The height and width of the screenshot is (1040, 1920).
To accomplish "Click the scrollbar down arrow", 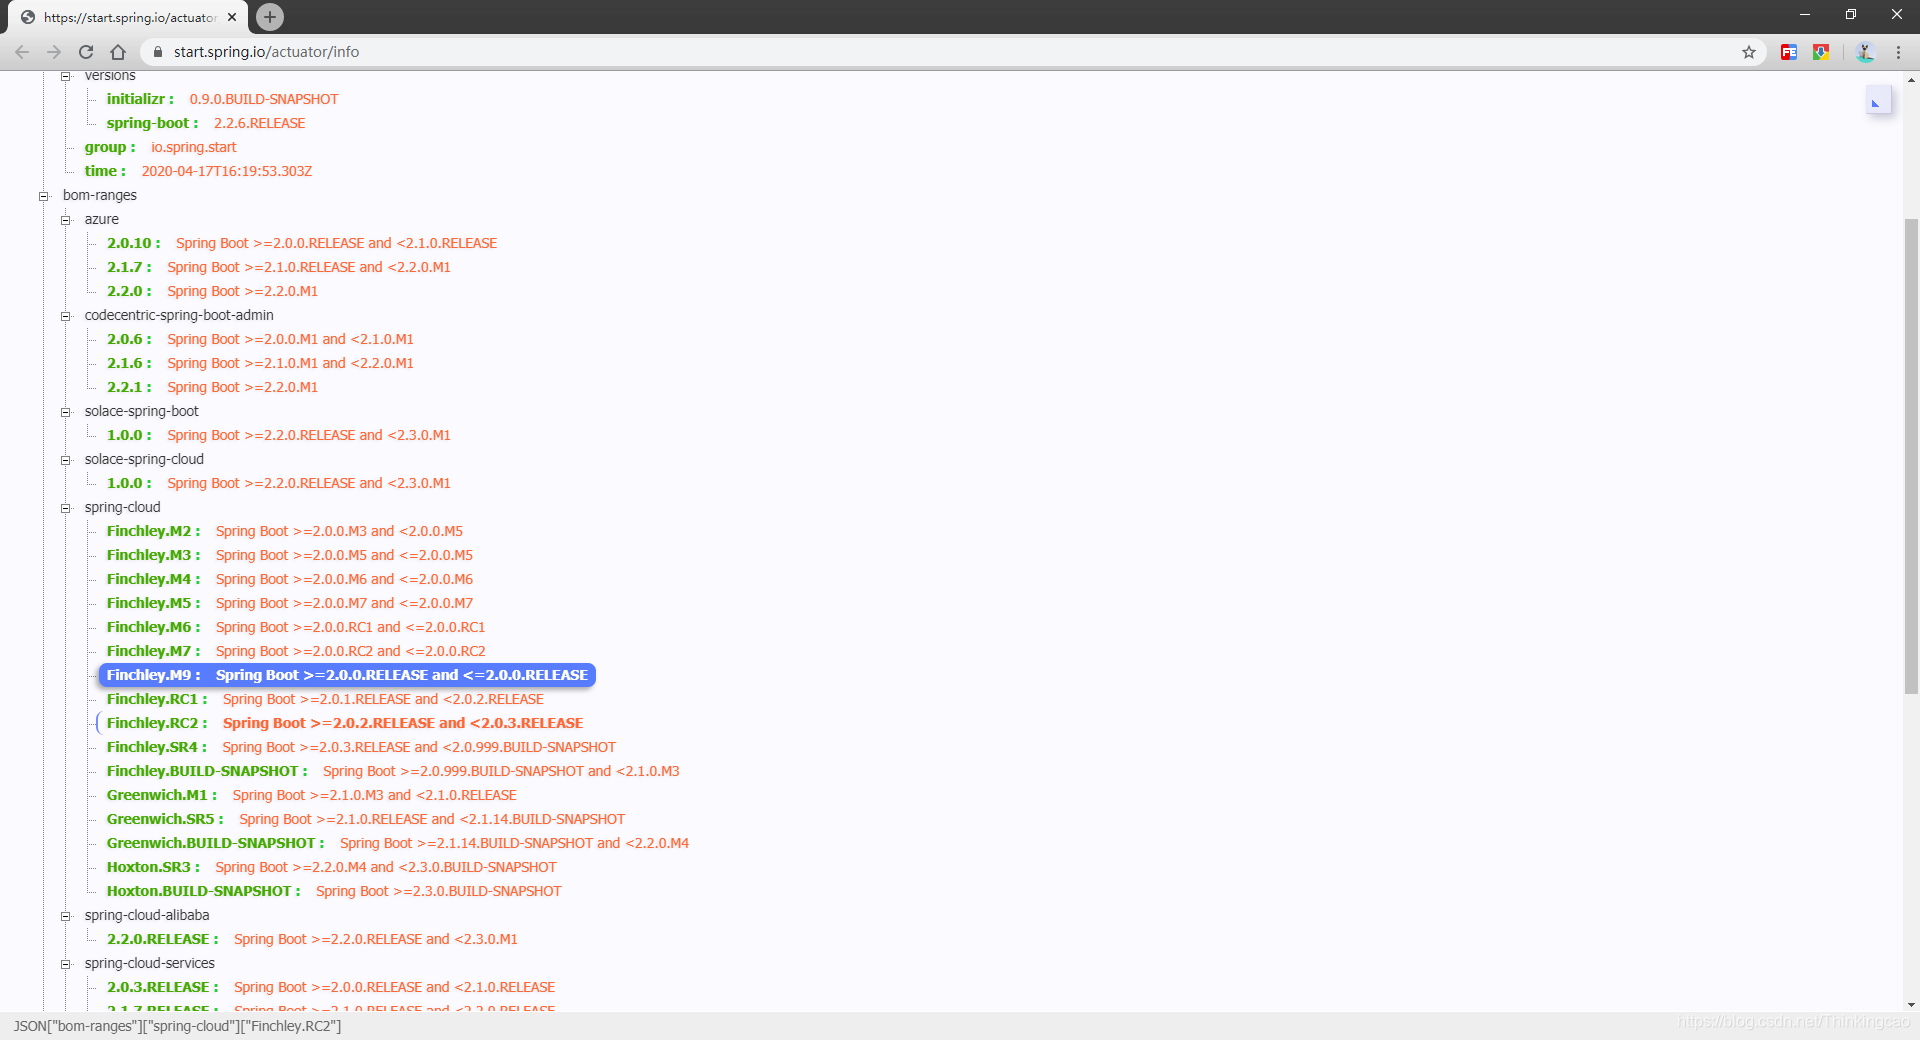I will 1911,1004.
